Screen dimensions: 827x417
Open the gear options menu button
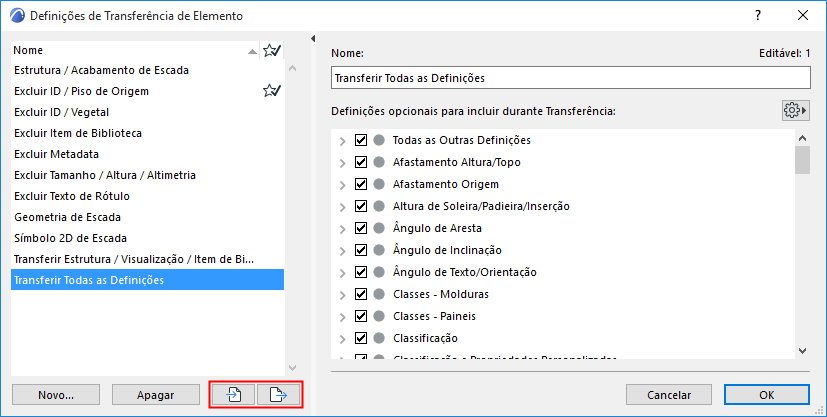tap(796, 110)
